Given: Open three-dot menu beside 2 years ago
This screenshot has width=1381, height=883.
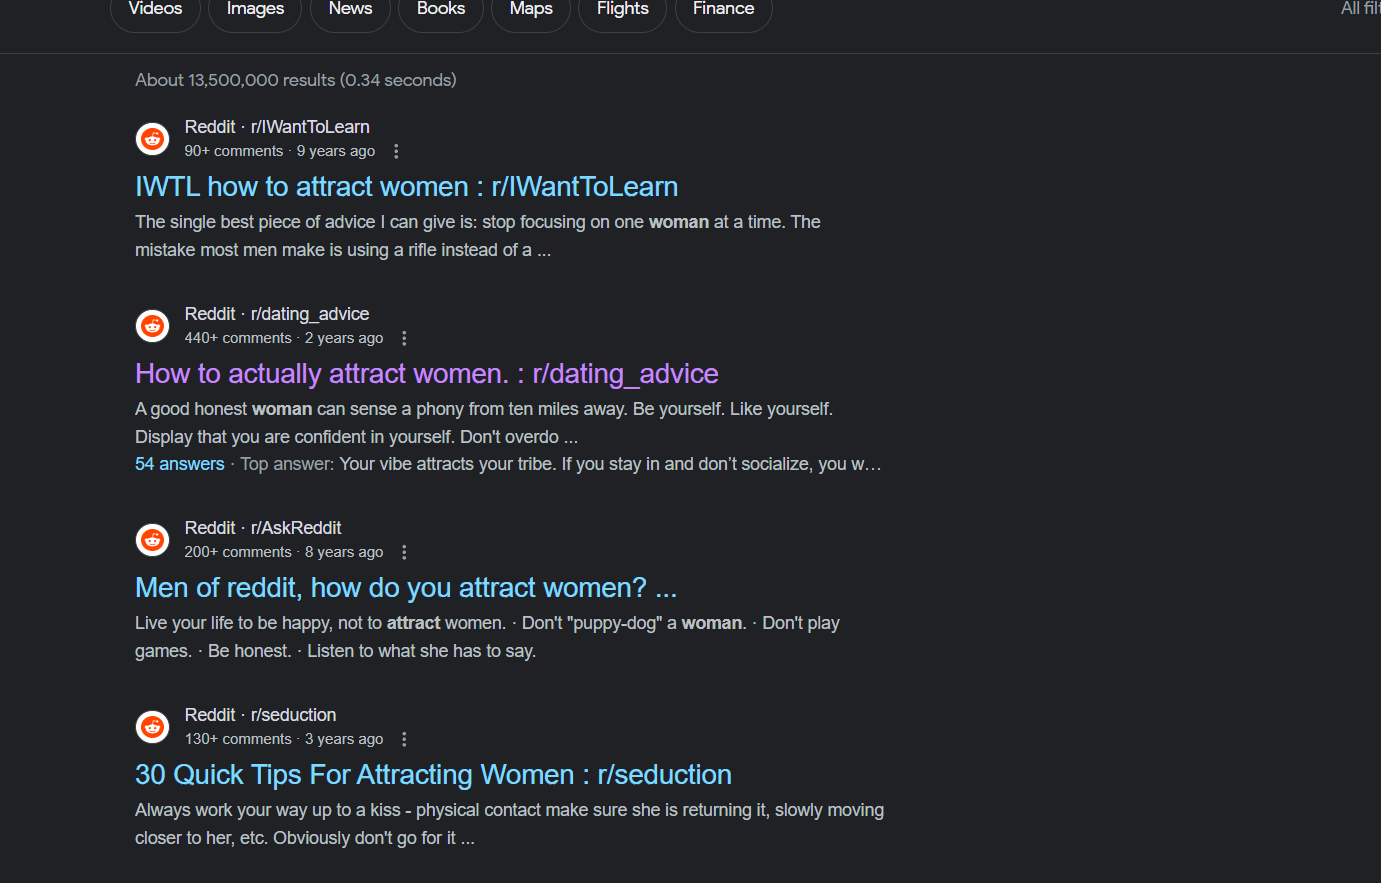Looking at the screenshot, I should click(x=404, y=338).
